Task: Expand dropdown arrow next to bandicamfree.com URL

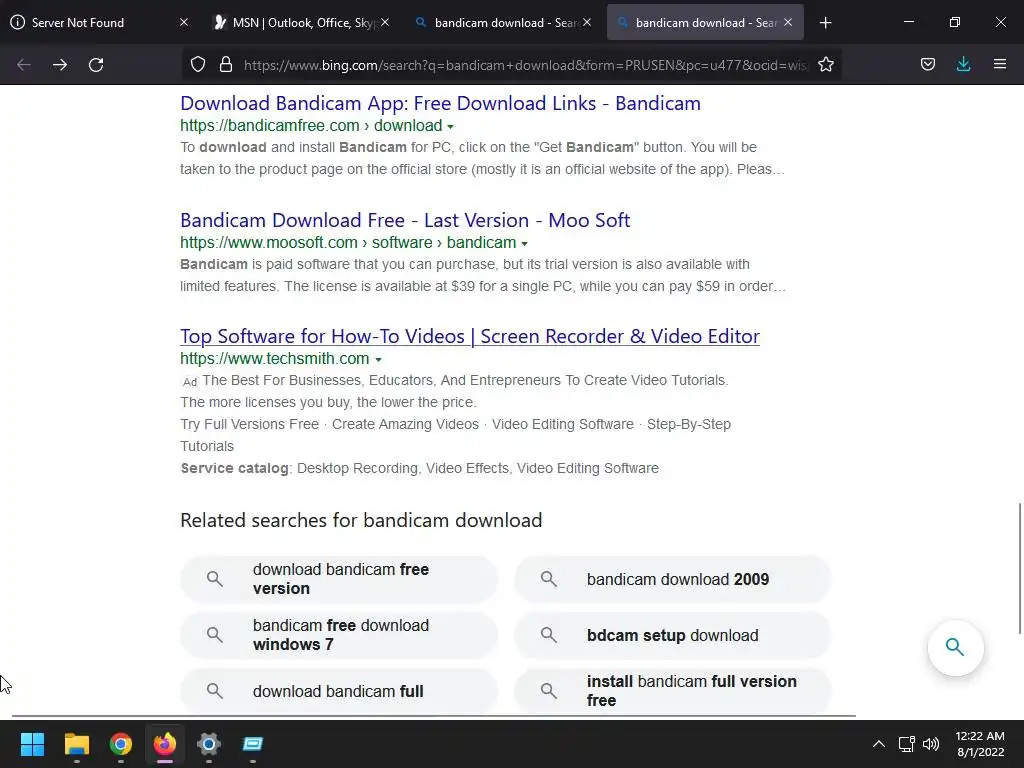Action: coord(451,127)
